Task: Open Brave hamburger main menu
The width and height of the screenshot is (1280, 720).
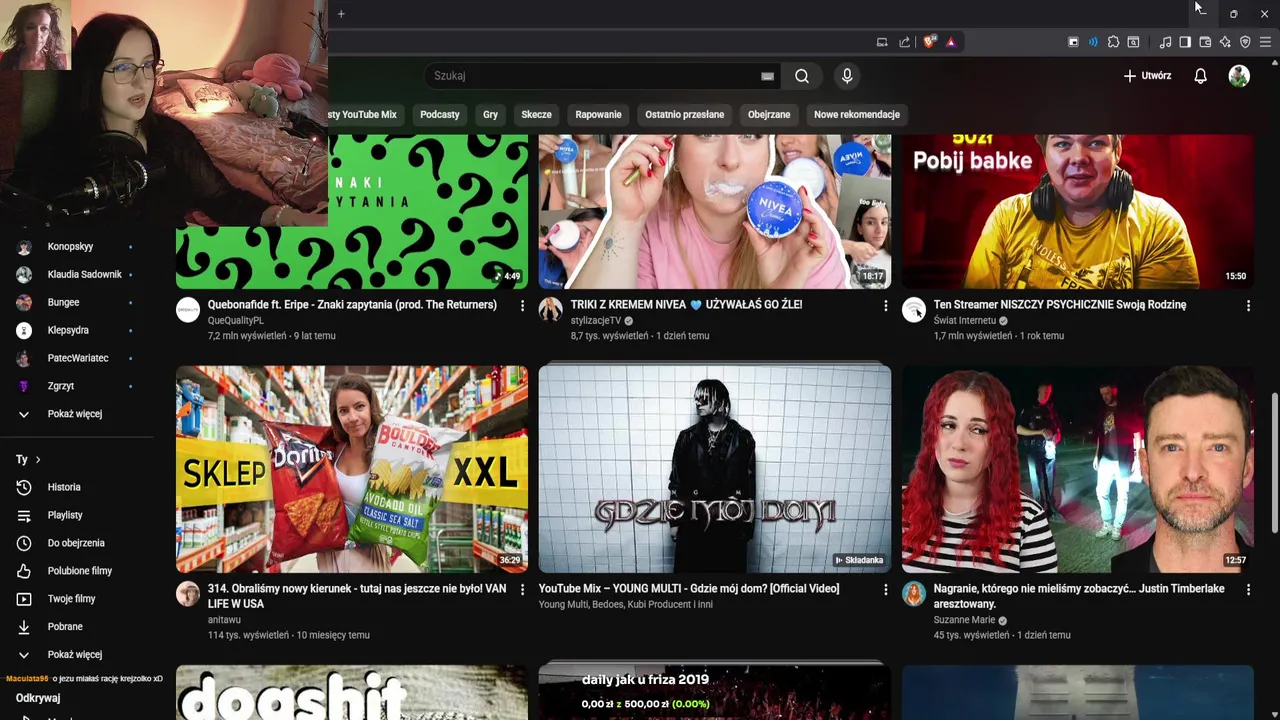Action: coord(1265,42)
